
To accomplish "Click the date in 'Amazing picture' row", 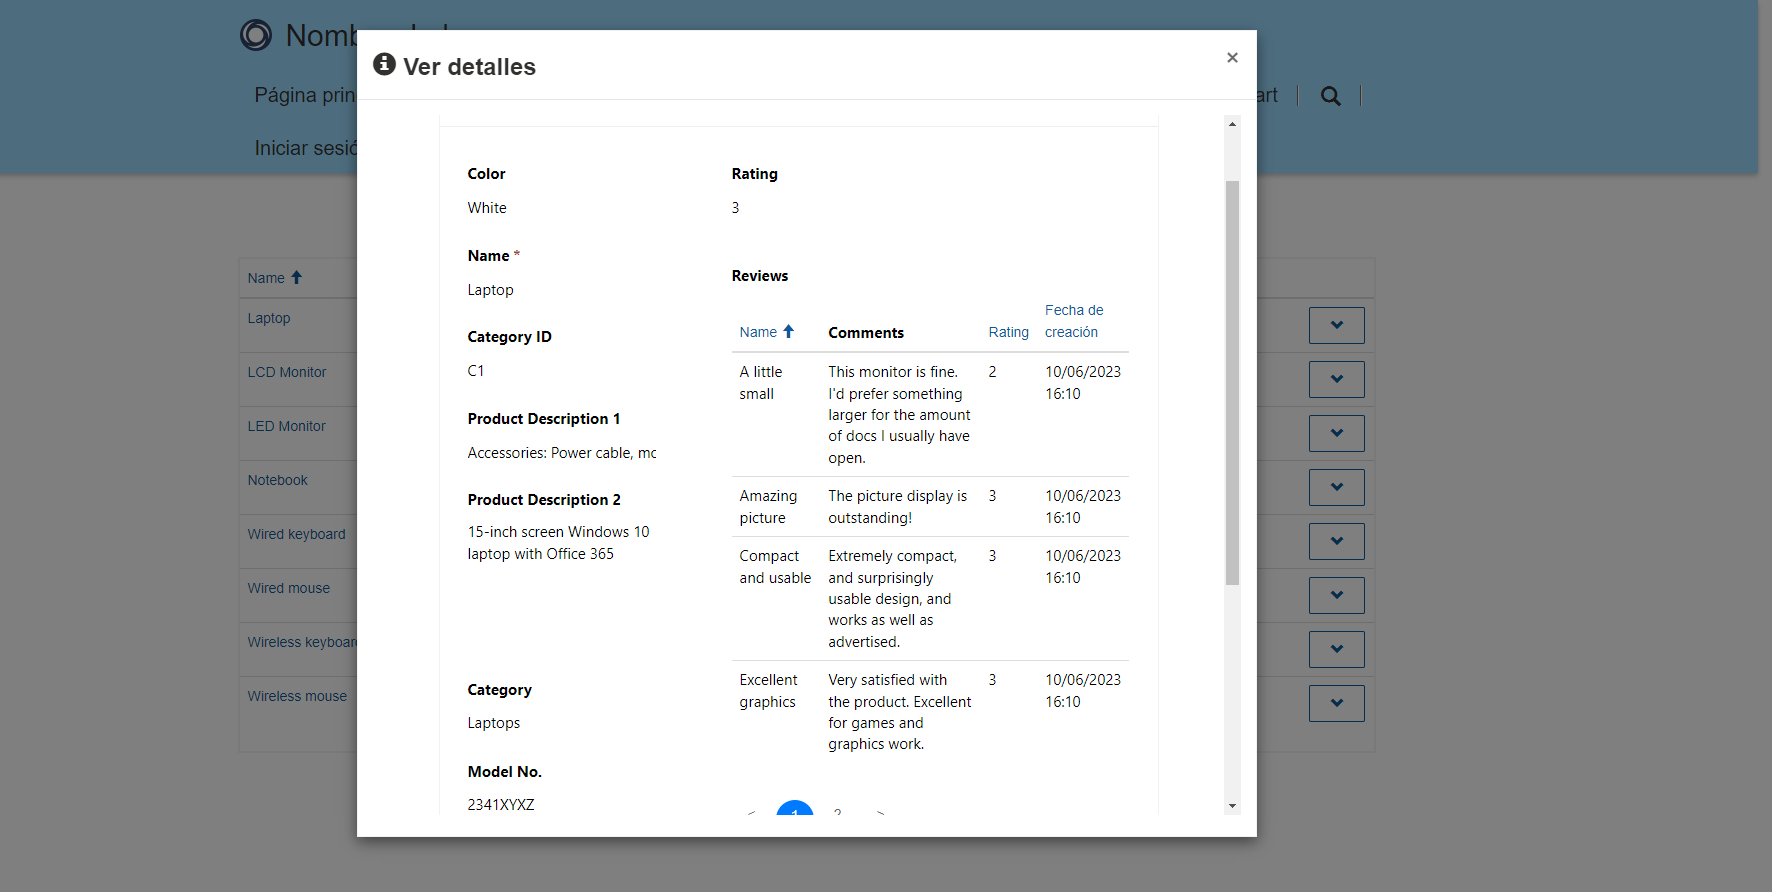I will pos(1083,507).
